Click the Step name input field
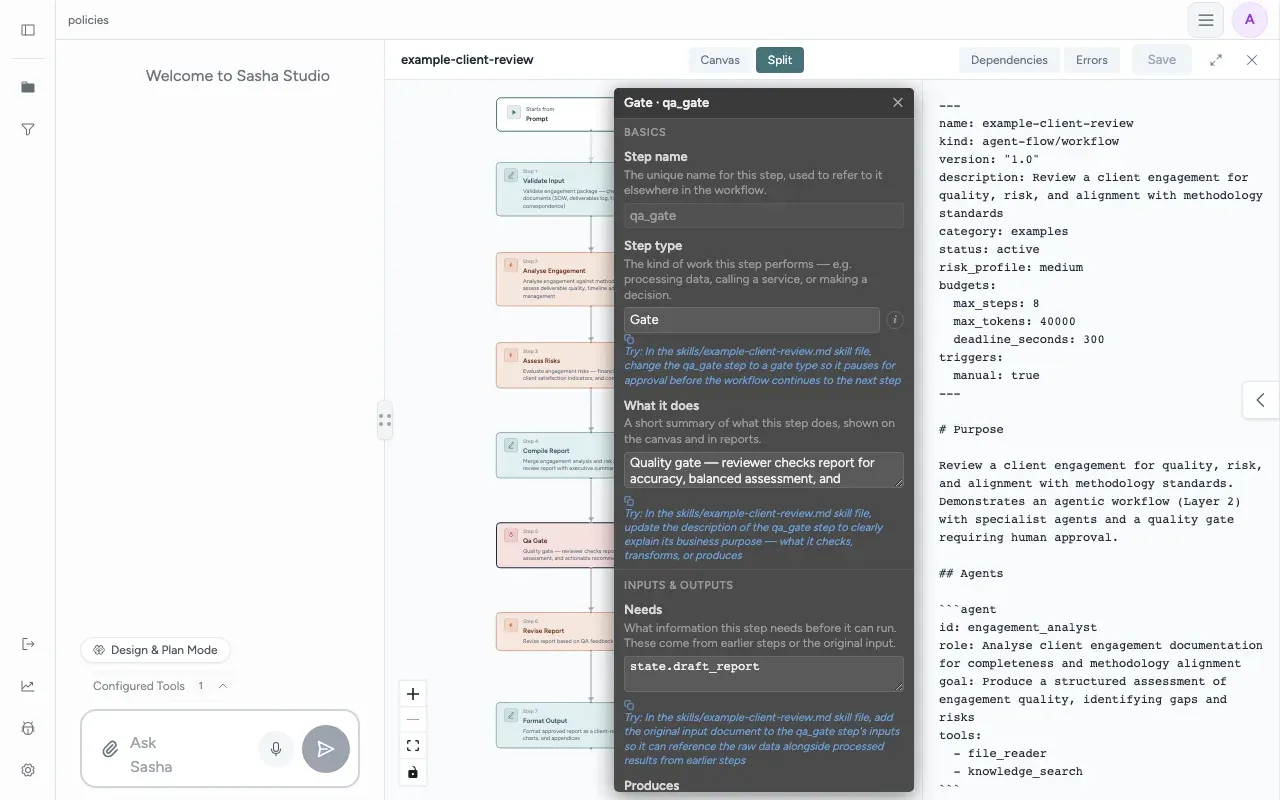This screenshot has width=1280, height=800. coord(764,215)
